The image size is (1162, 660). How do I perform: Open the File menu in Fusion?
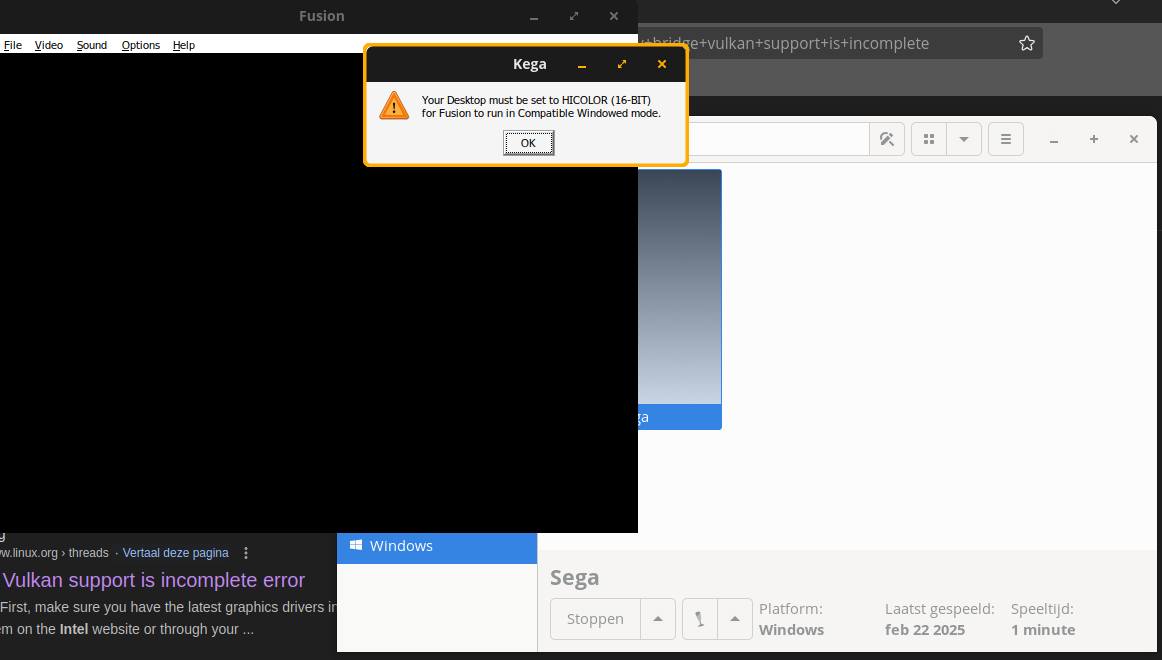pos(13,45)
